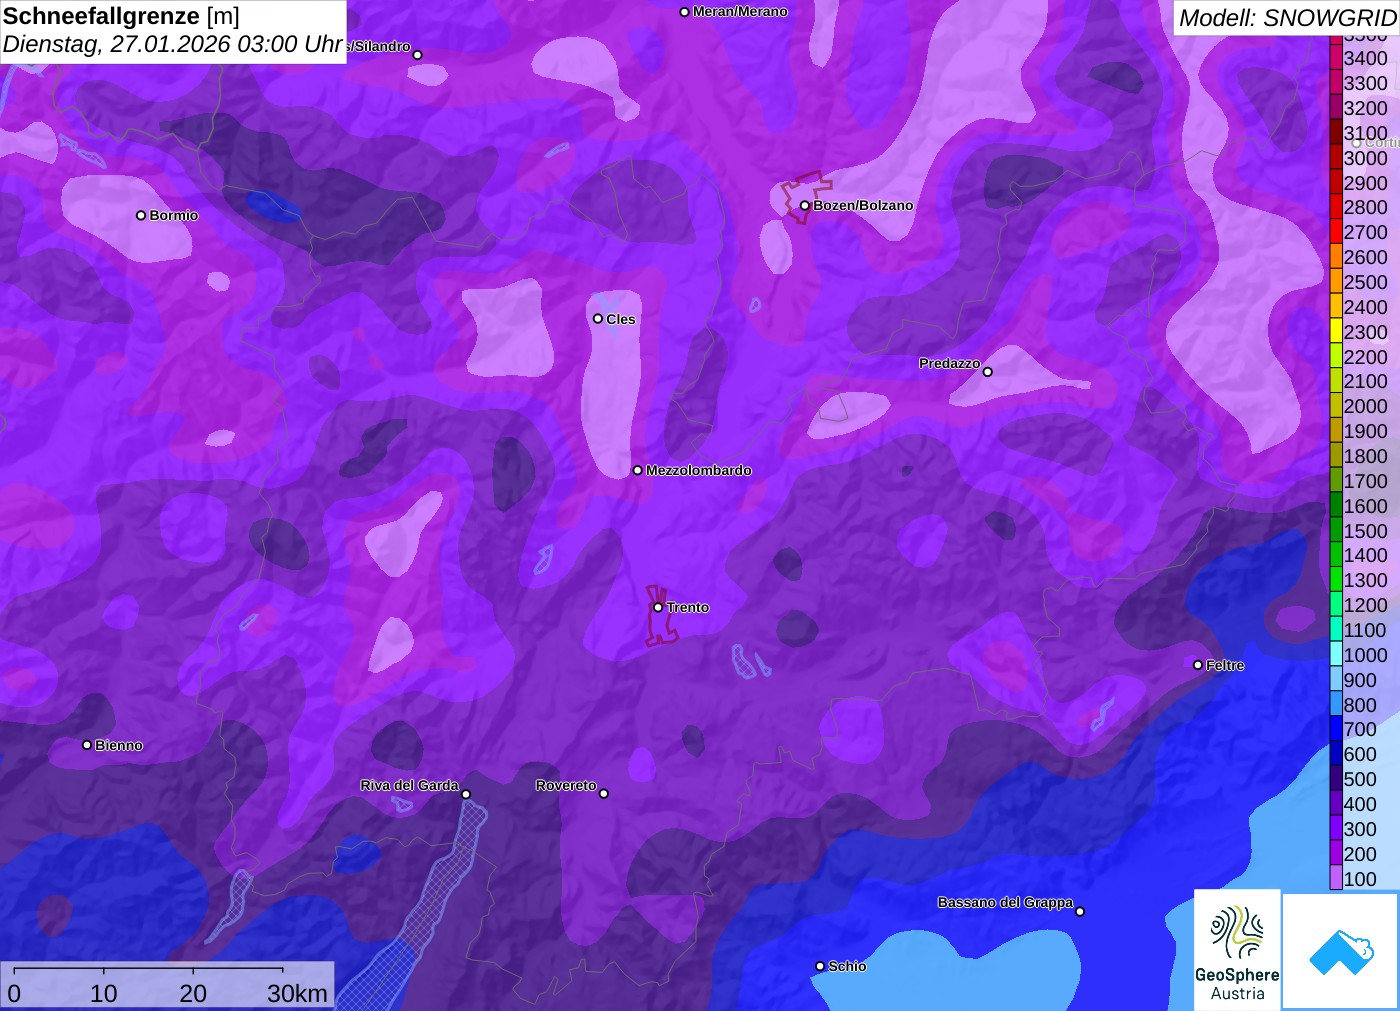Click the "1200" legend value
Viewport: 1400px width, 1011px height.
click(1366, 605)
